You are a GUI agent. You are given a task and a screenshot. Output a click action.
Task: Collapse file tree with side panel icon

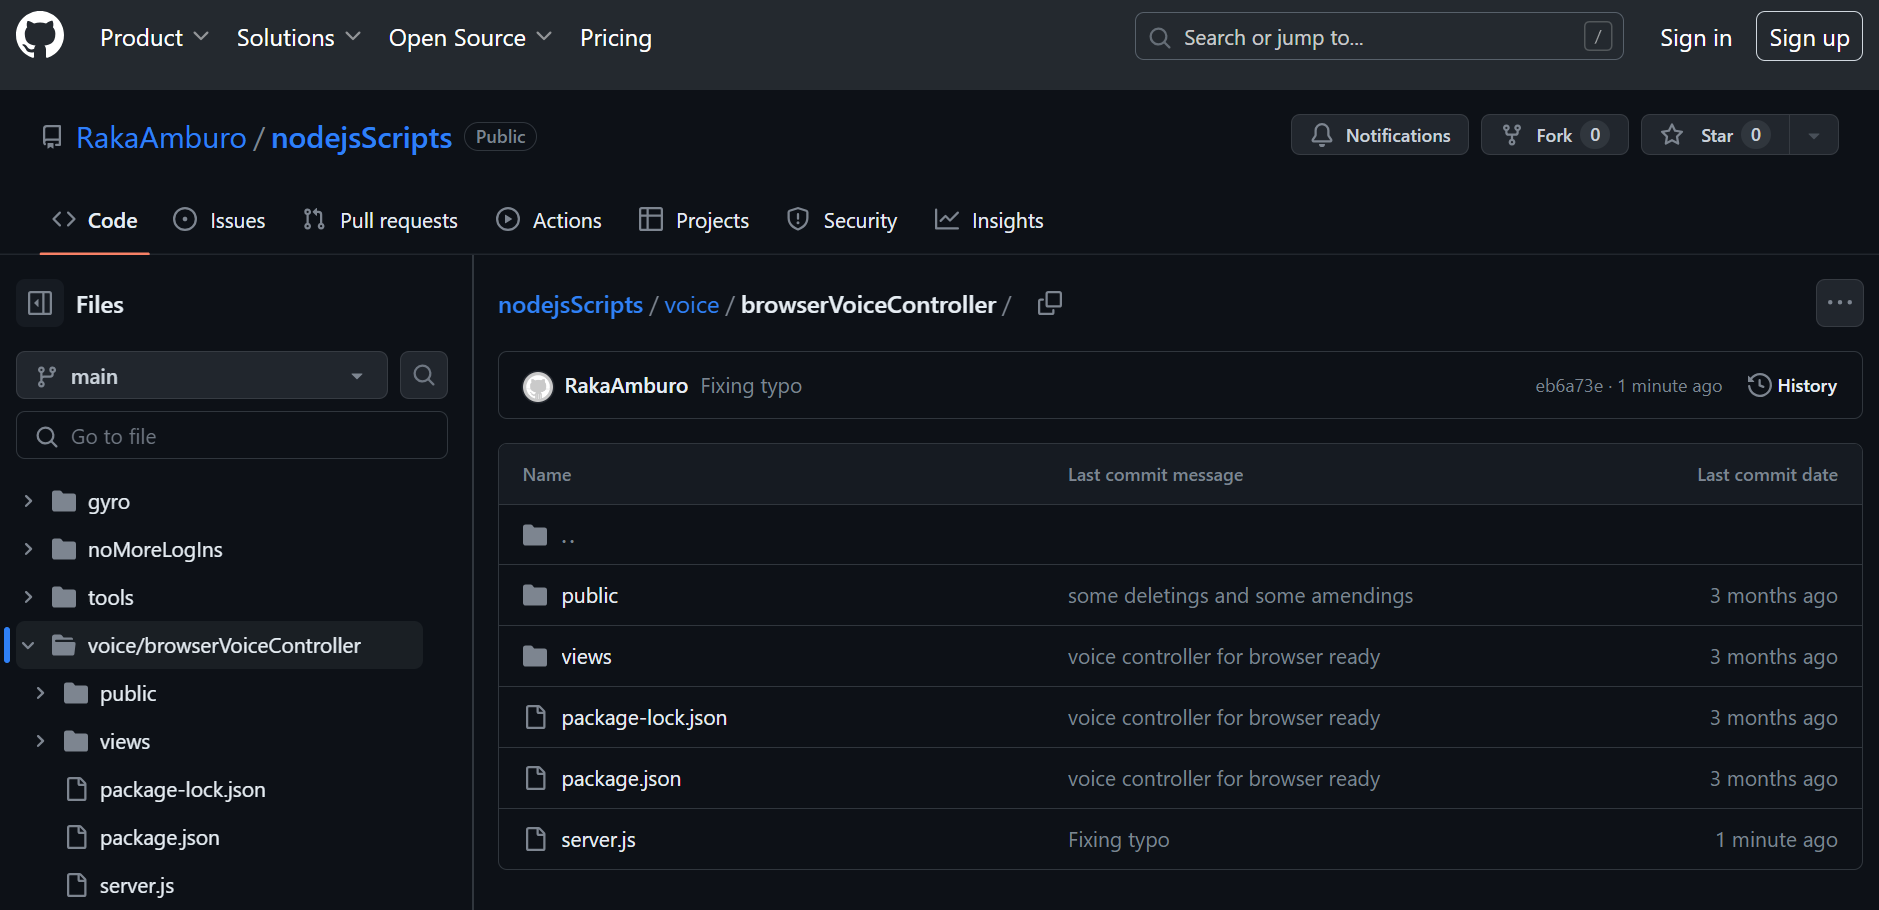point(40,304)
